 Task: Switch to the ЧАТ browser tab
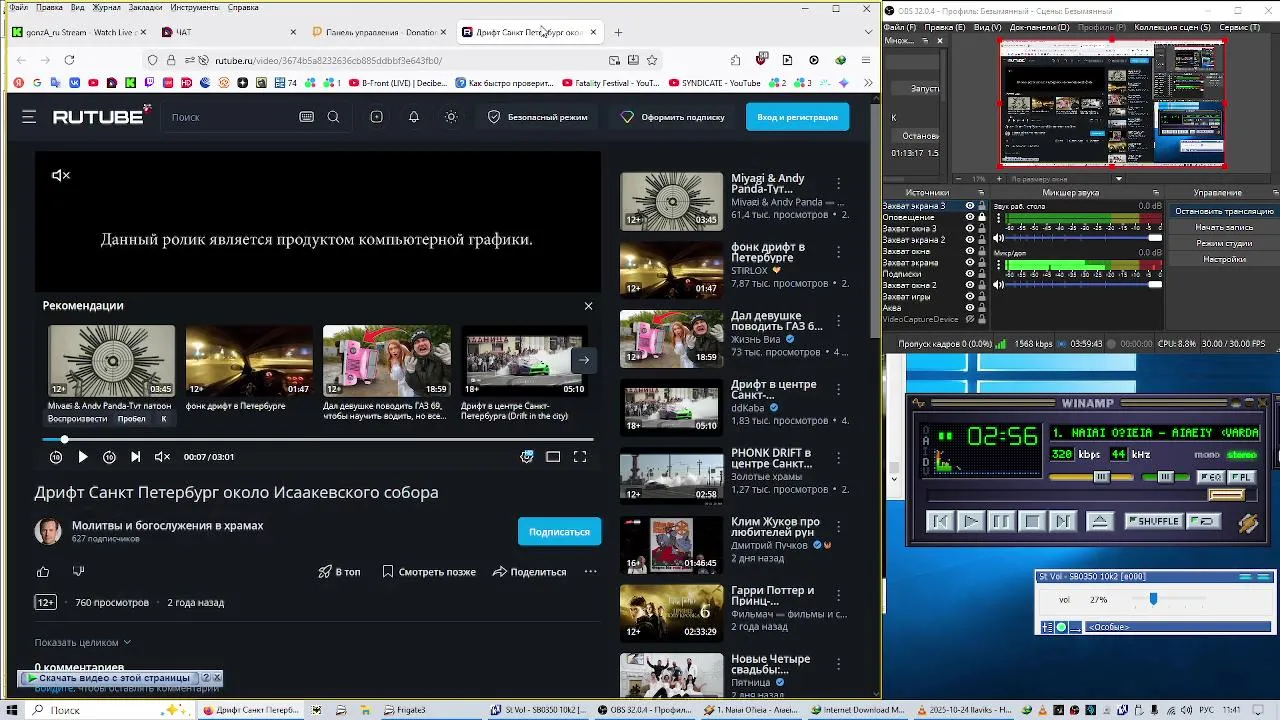[228, 32]
